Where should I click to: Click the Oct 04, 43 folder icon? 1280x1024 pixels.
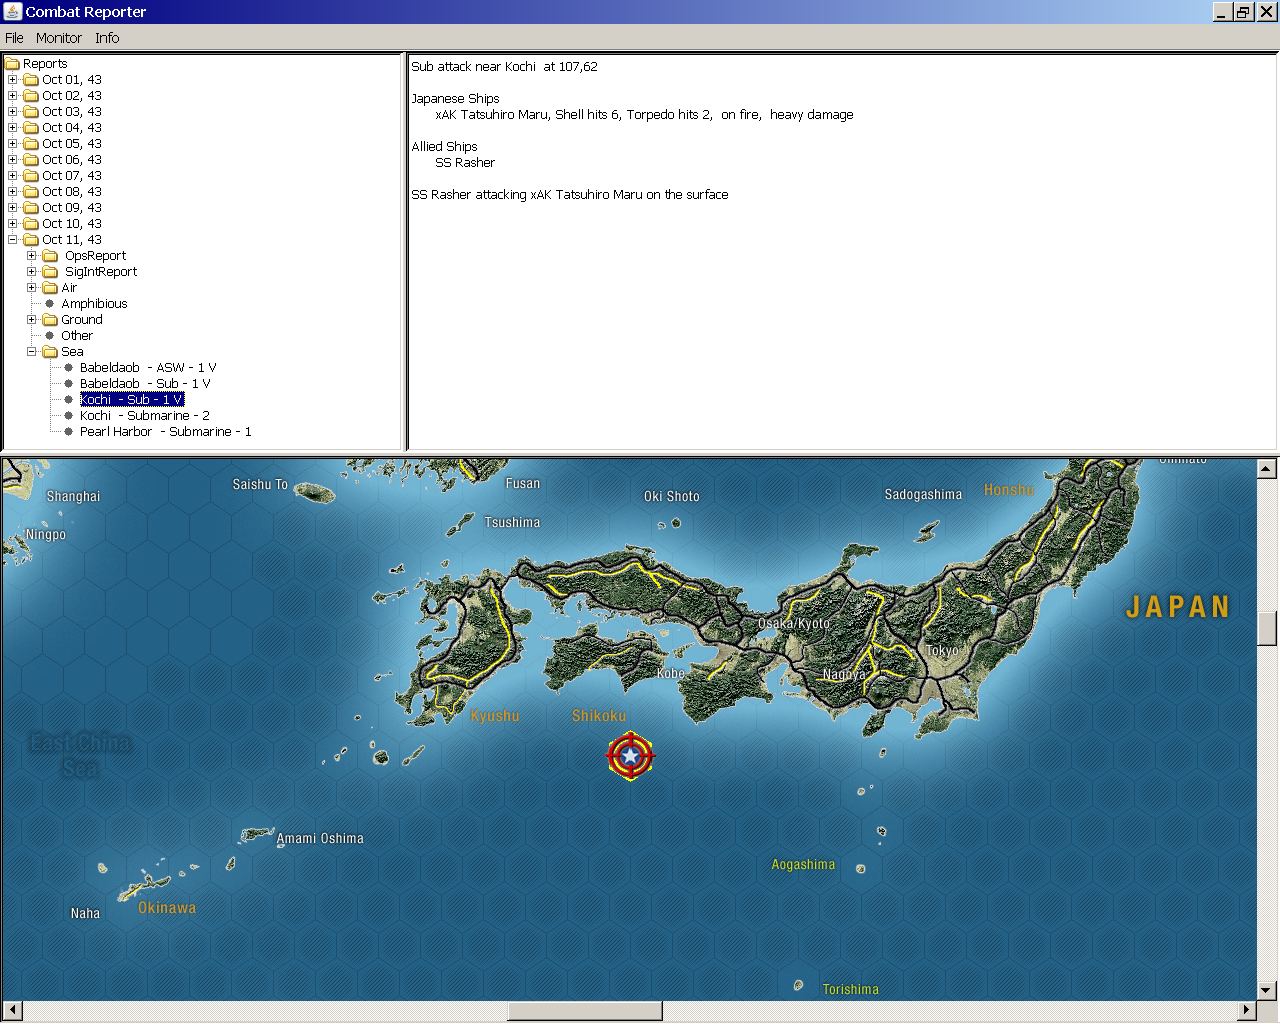(x=30, y=128)
